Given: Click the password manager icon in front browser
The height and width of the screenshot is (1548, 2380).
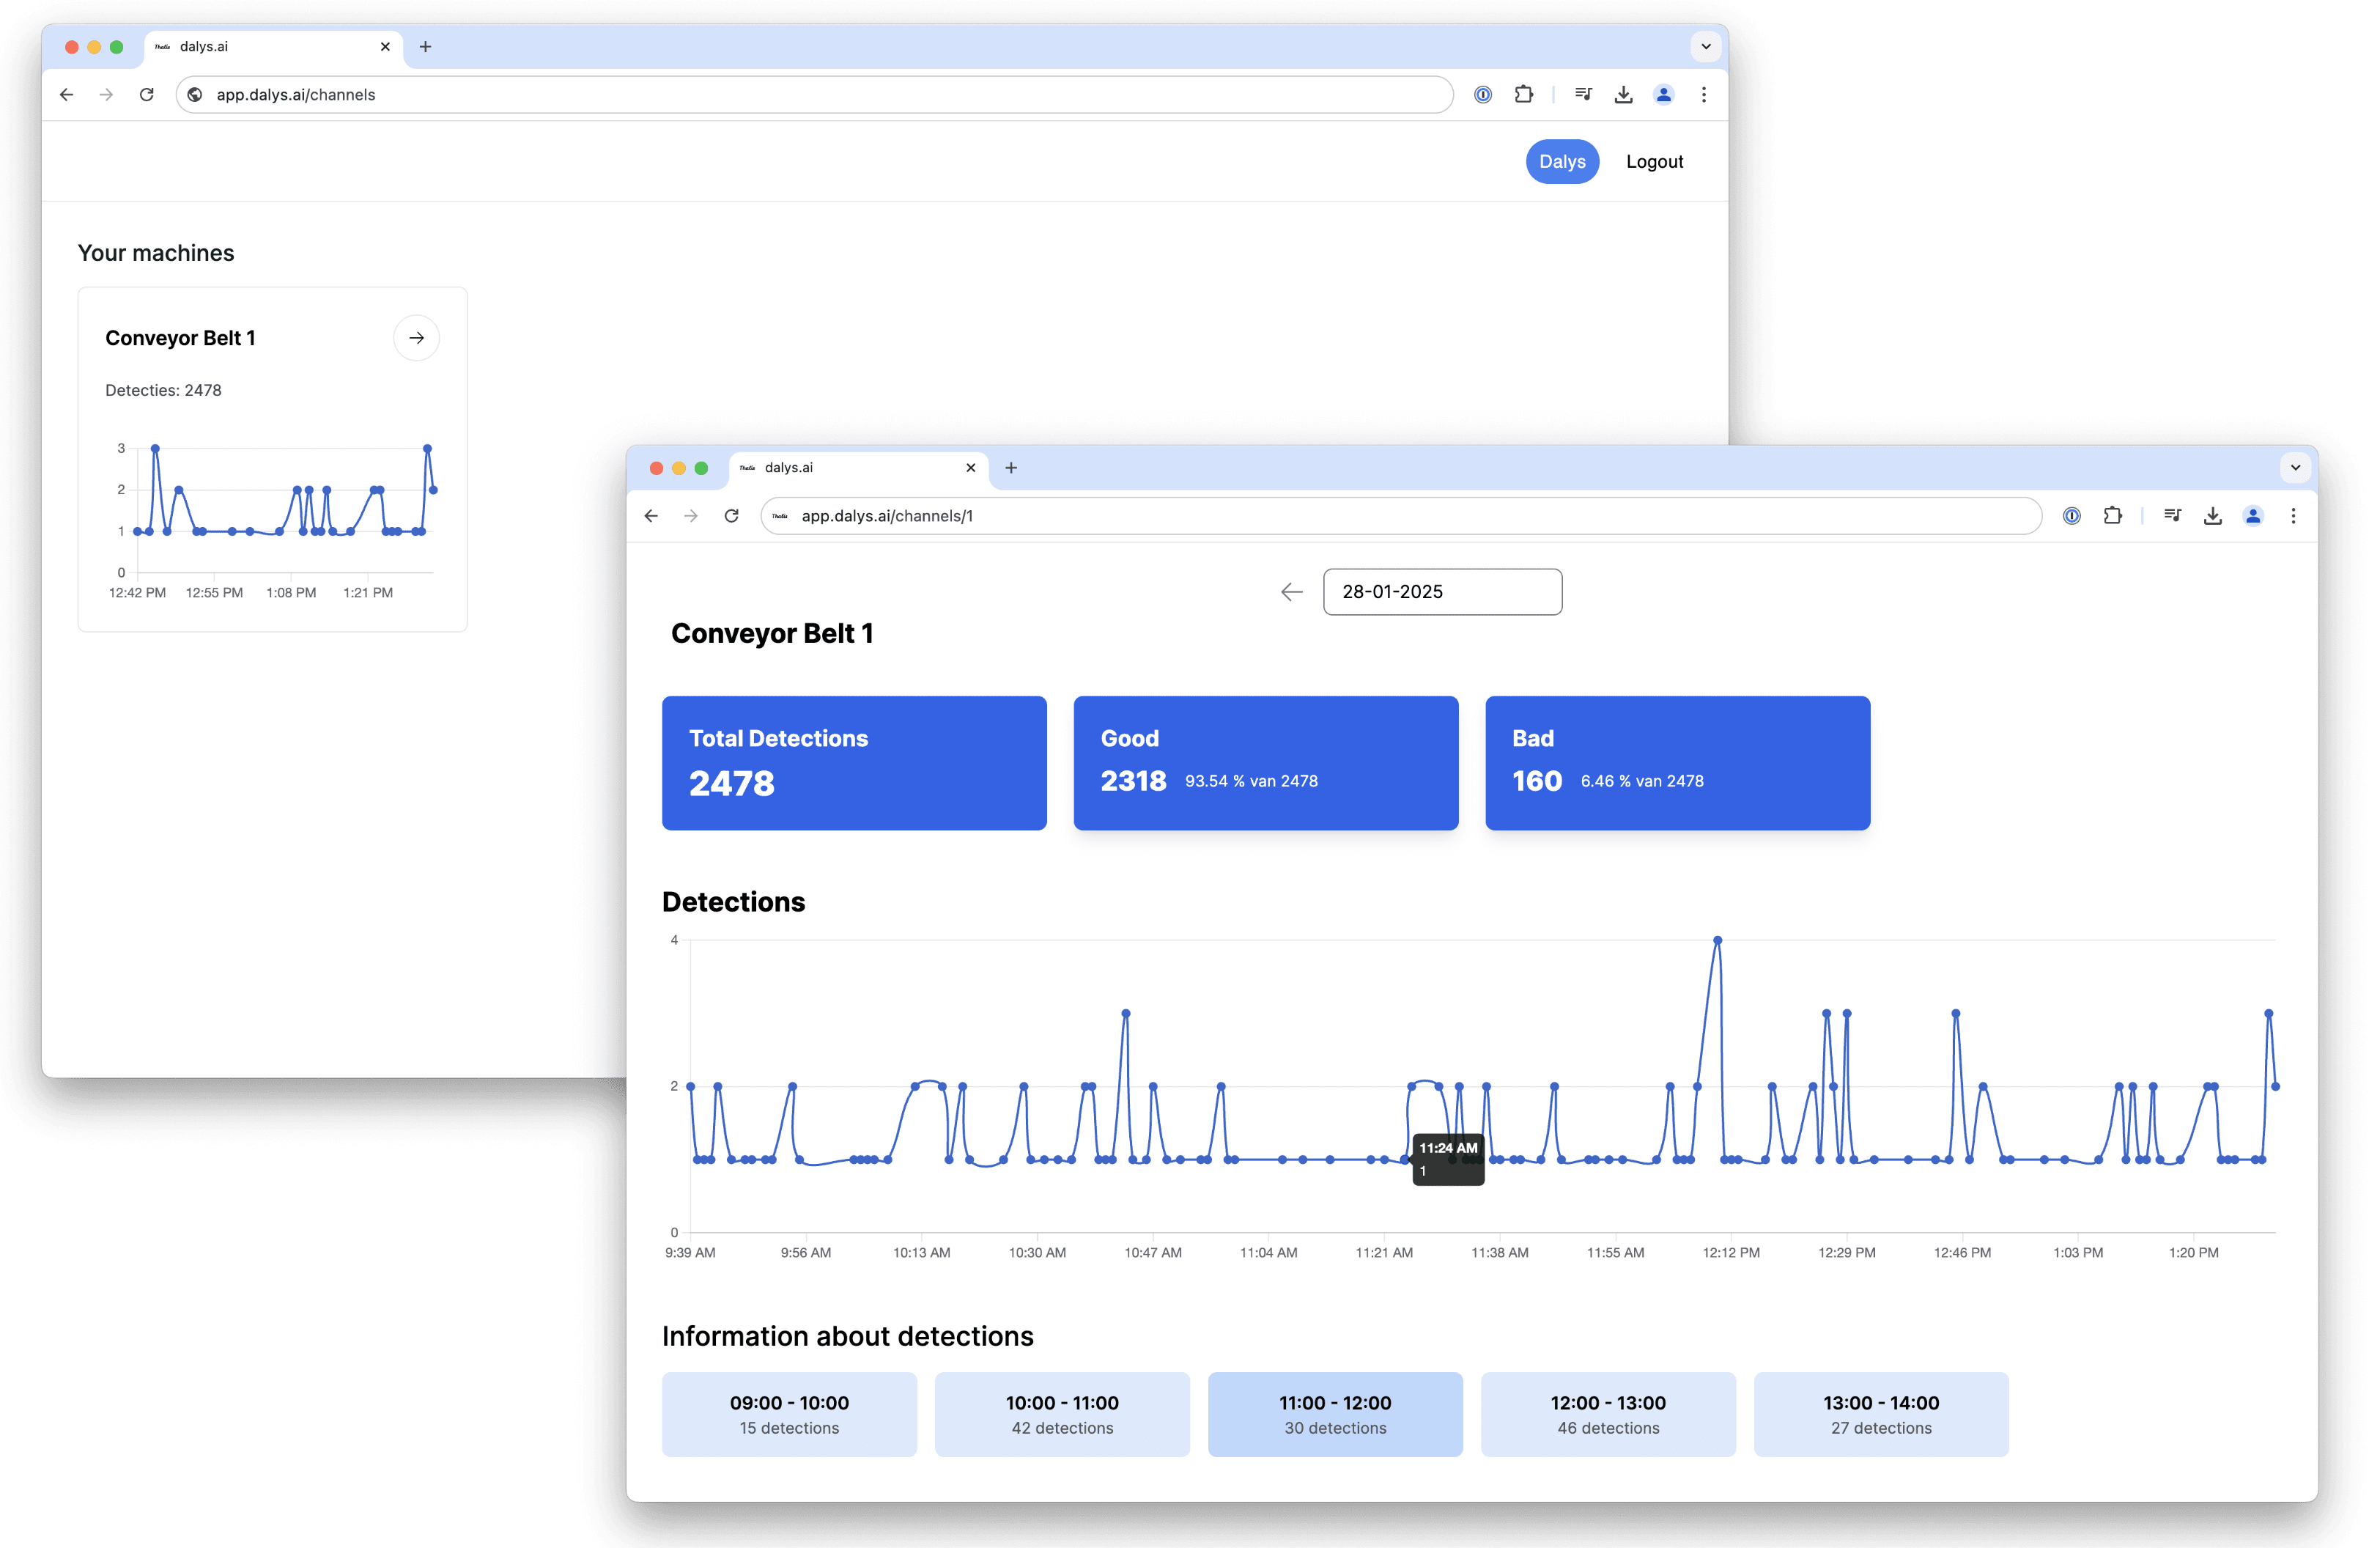Looking at the screenshot, I should [2072, 516].
